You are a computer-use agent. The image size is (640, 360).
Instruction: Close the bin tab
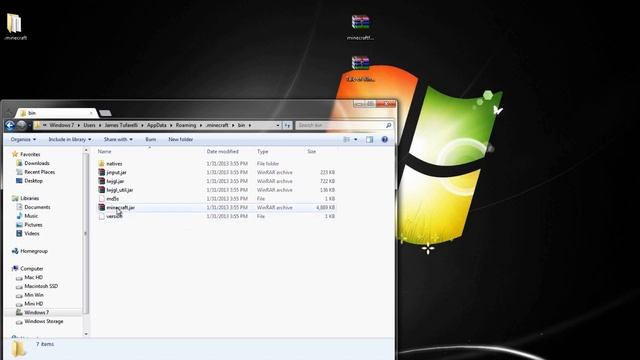click(91, 113)
